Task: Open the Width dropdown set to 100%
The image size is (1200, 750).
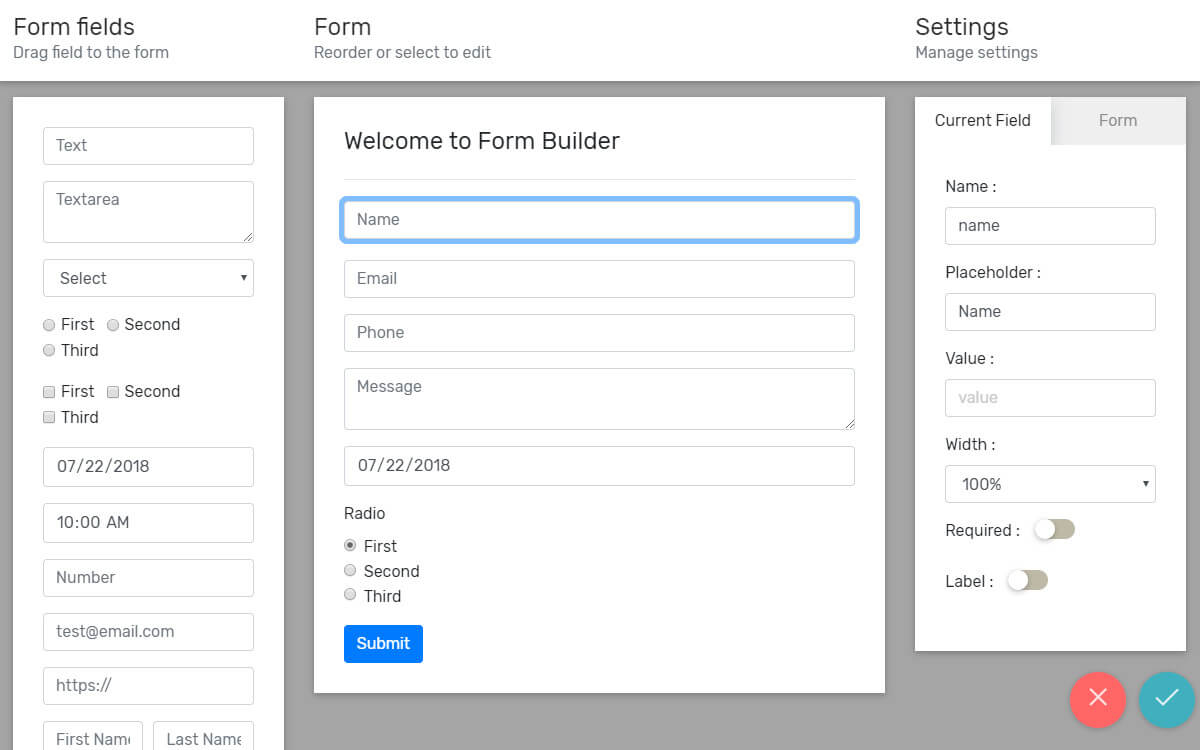Action: coord(1050,484)
